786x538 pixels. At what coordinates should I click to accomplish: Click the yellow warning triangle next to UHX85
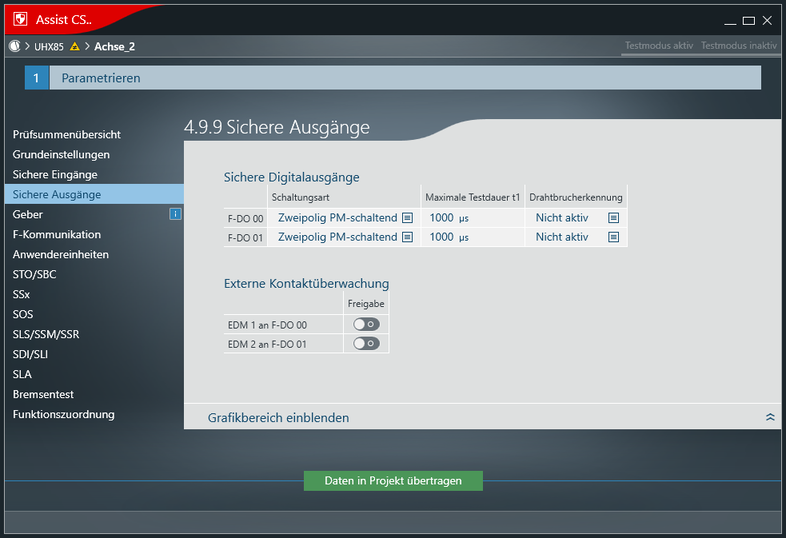coord(74,46)
